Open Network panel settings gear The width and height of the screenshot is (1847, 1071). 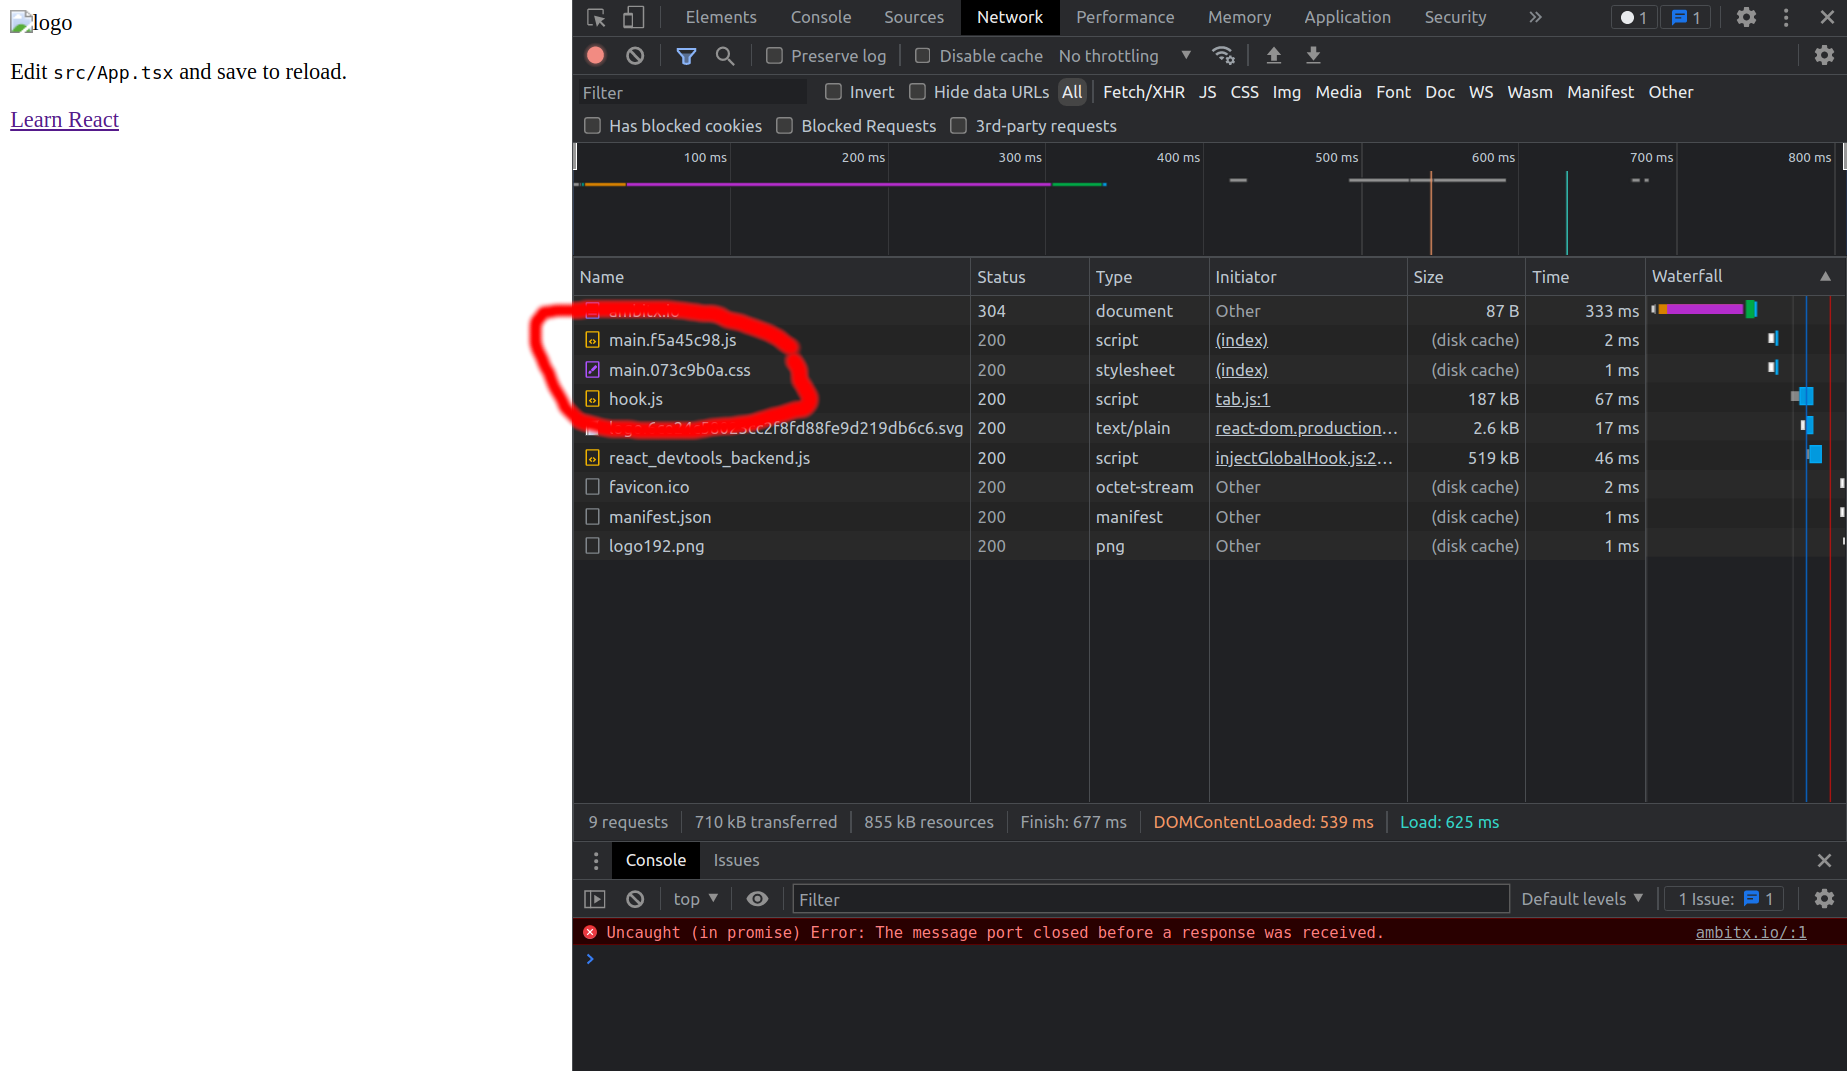(x=1824, y=55)
